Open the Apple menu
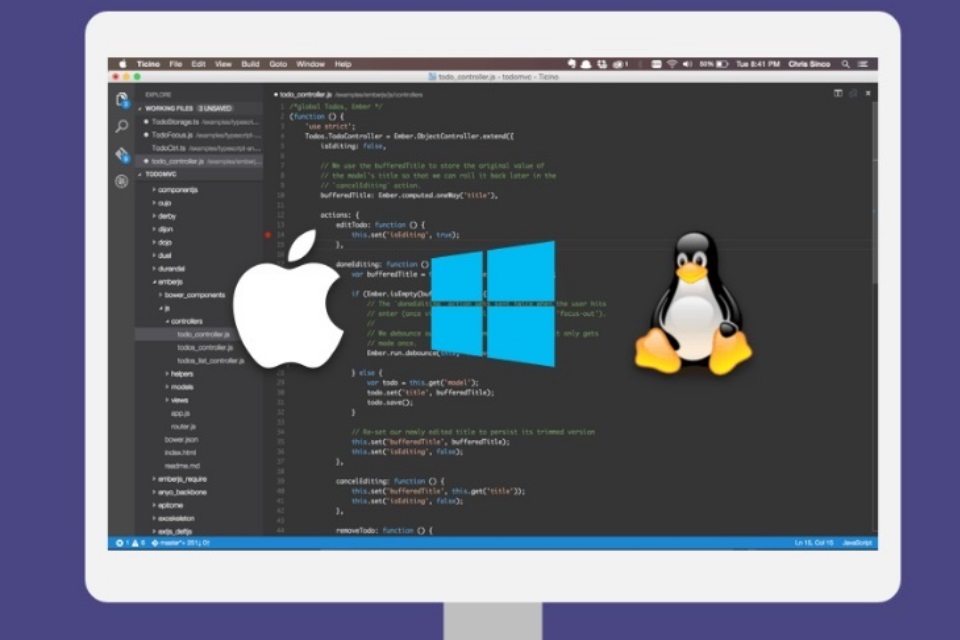 pos(122,64)
